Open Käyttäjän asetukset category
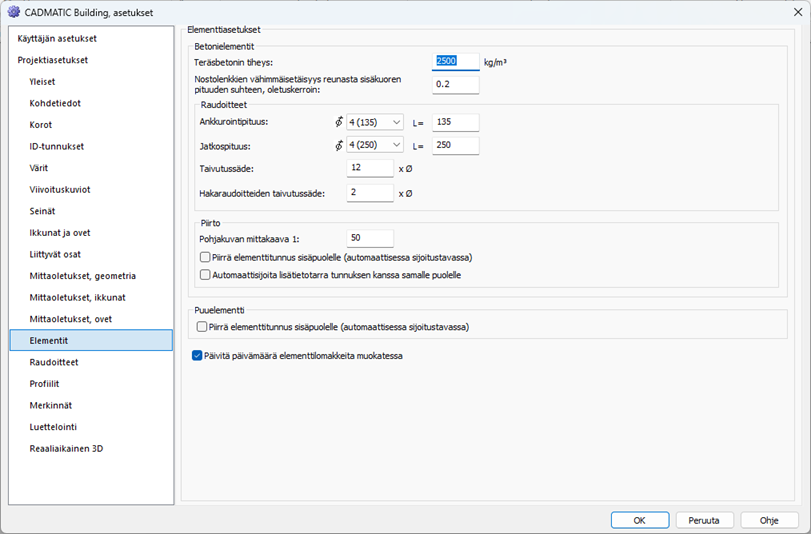The width and height of the screenshot is (811, 534). [57, 38]
